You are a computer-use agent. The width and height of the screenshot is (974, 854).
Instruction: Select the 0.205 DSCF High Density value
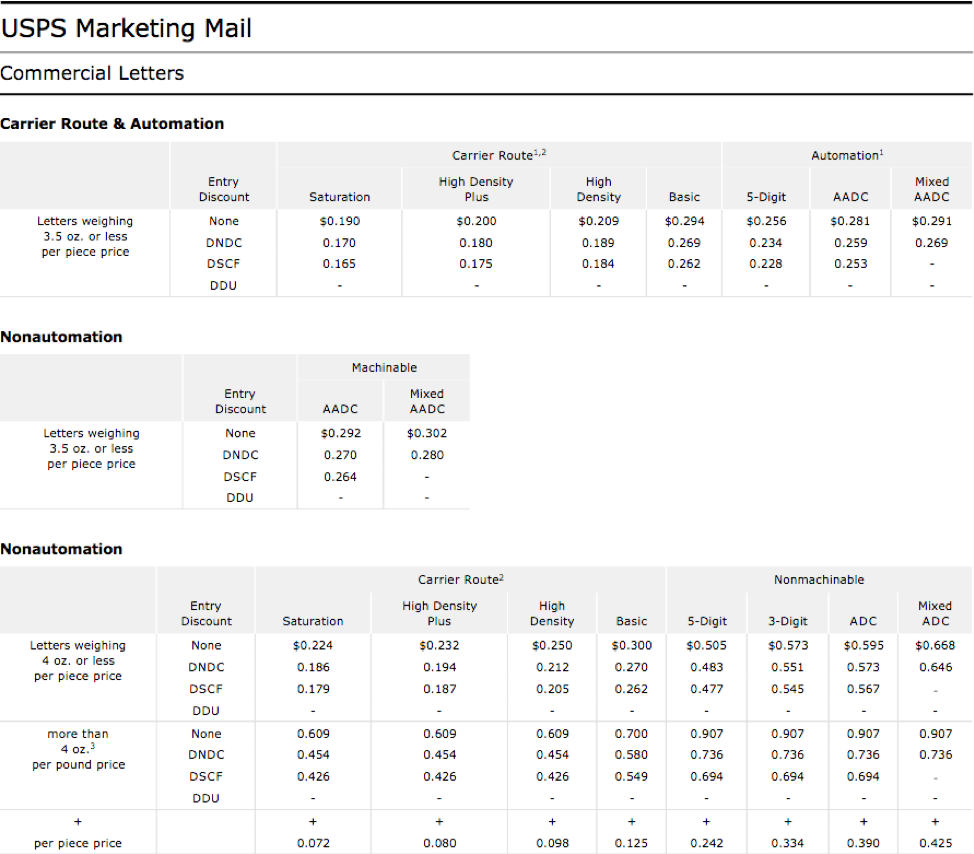click(x=552, y=689)
